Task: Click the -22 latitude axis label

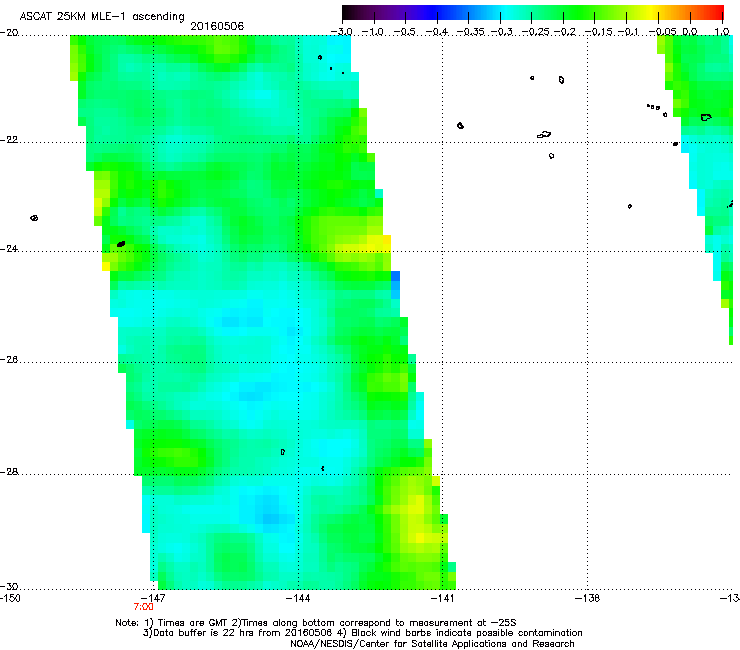Action: click(x=9, y=140)
